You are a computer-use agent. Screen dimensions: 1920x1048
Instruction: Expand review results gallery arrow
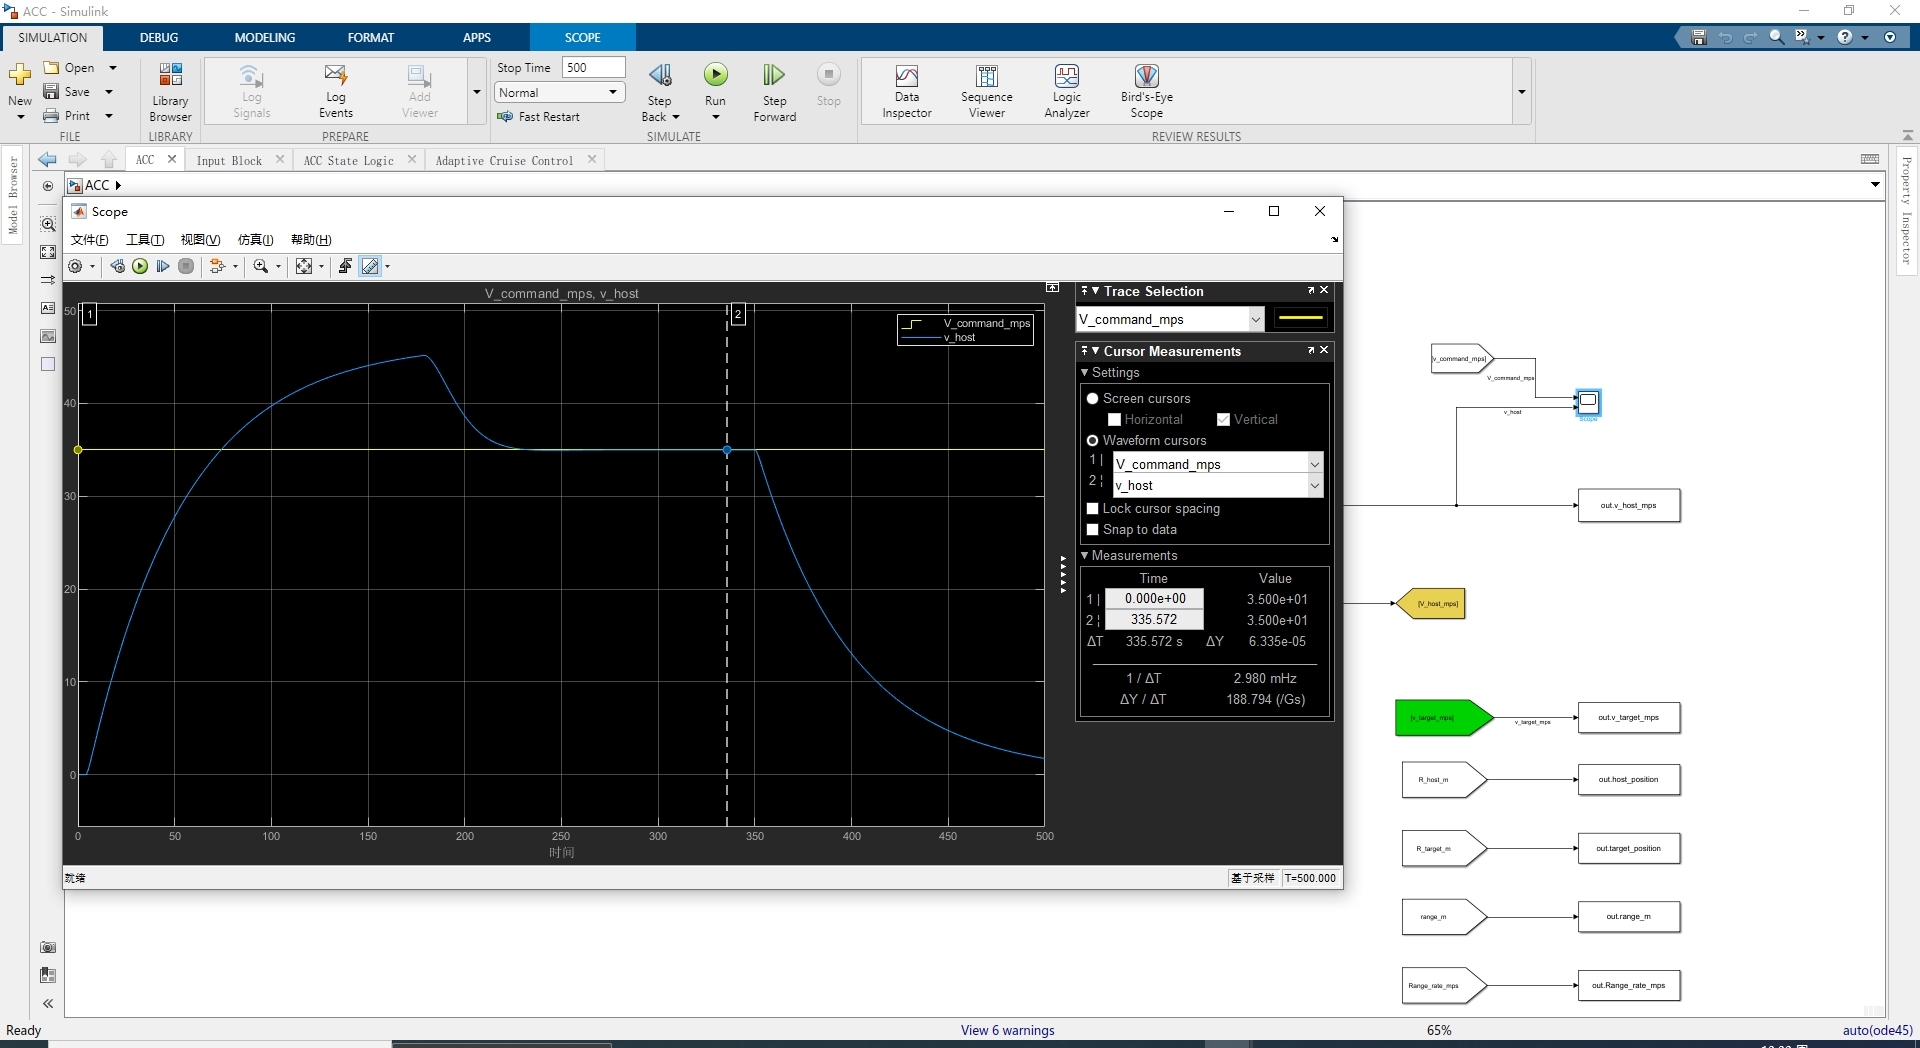coord(1521,92)
